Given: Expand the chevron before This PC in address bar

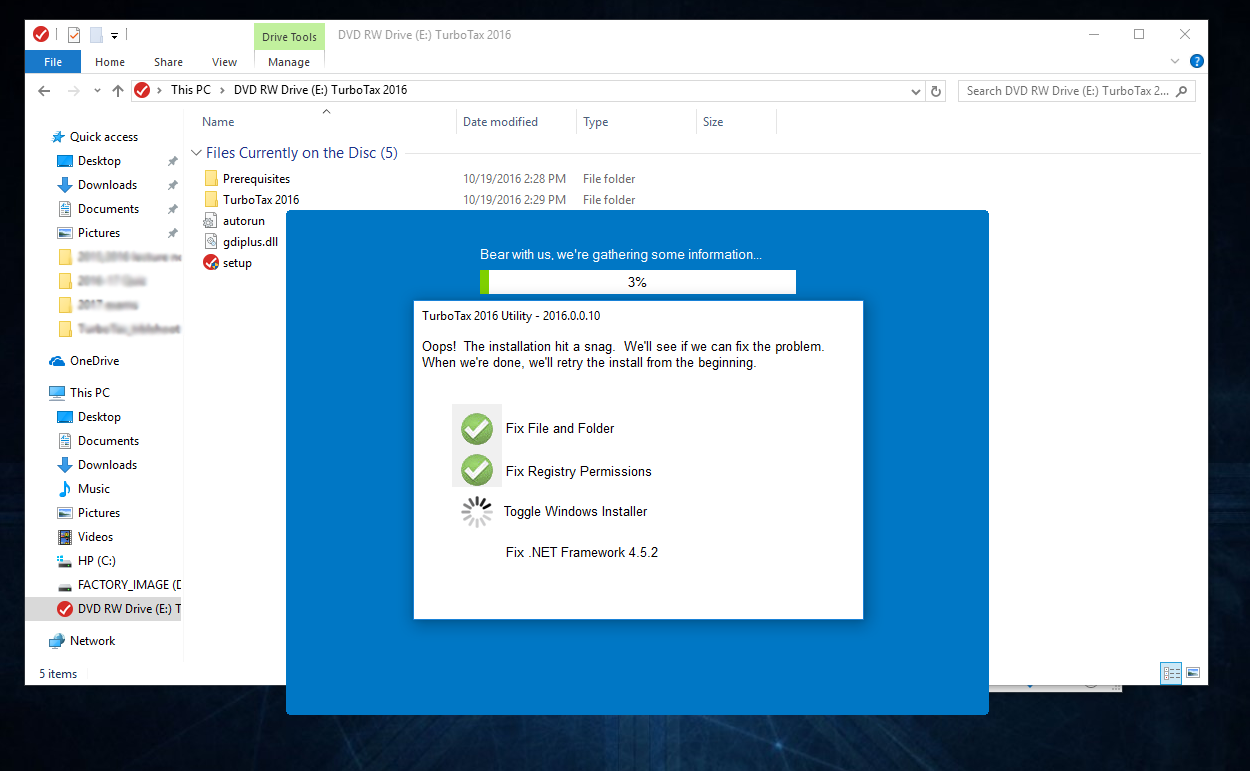Looking at the screenshot, I should 160,90.
